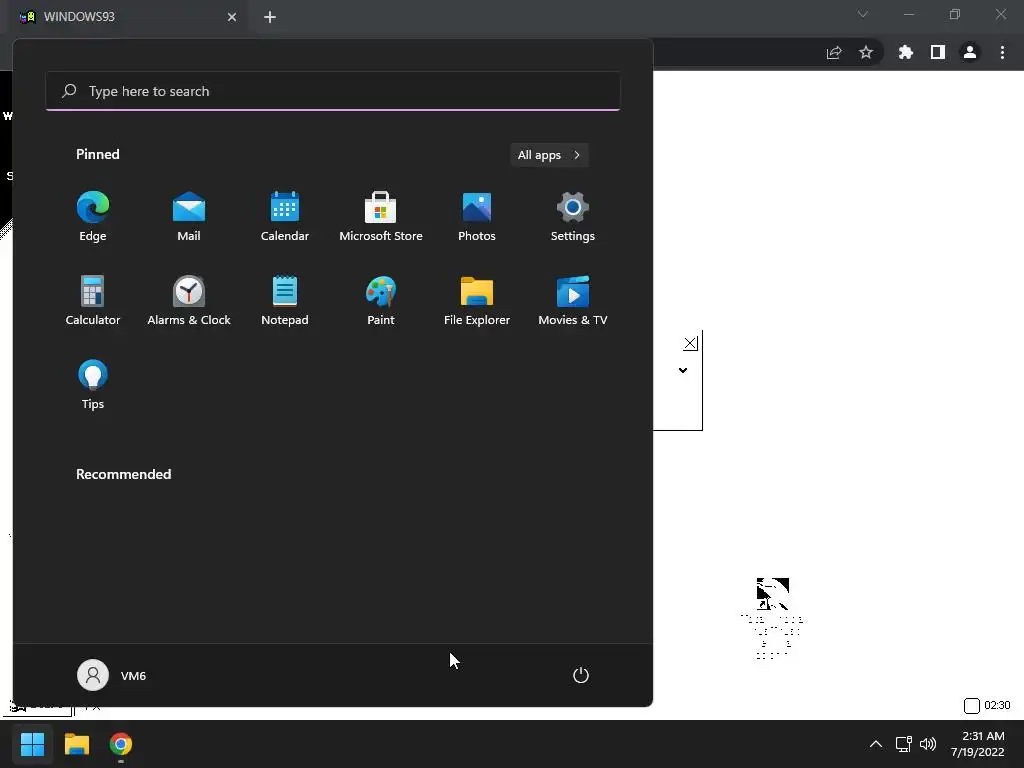
Task: Focus the Type here to search field
Action: (333, 91)
